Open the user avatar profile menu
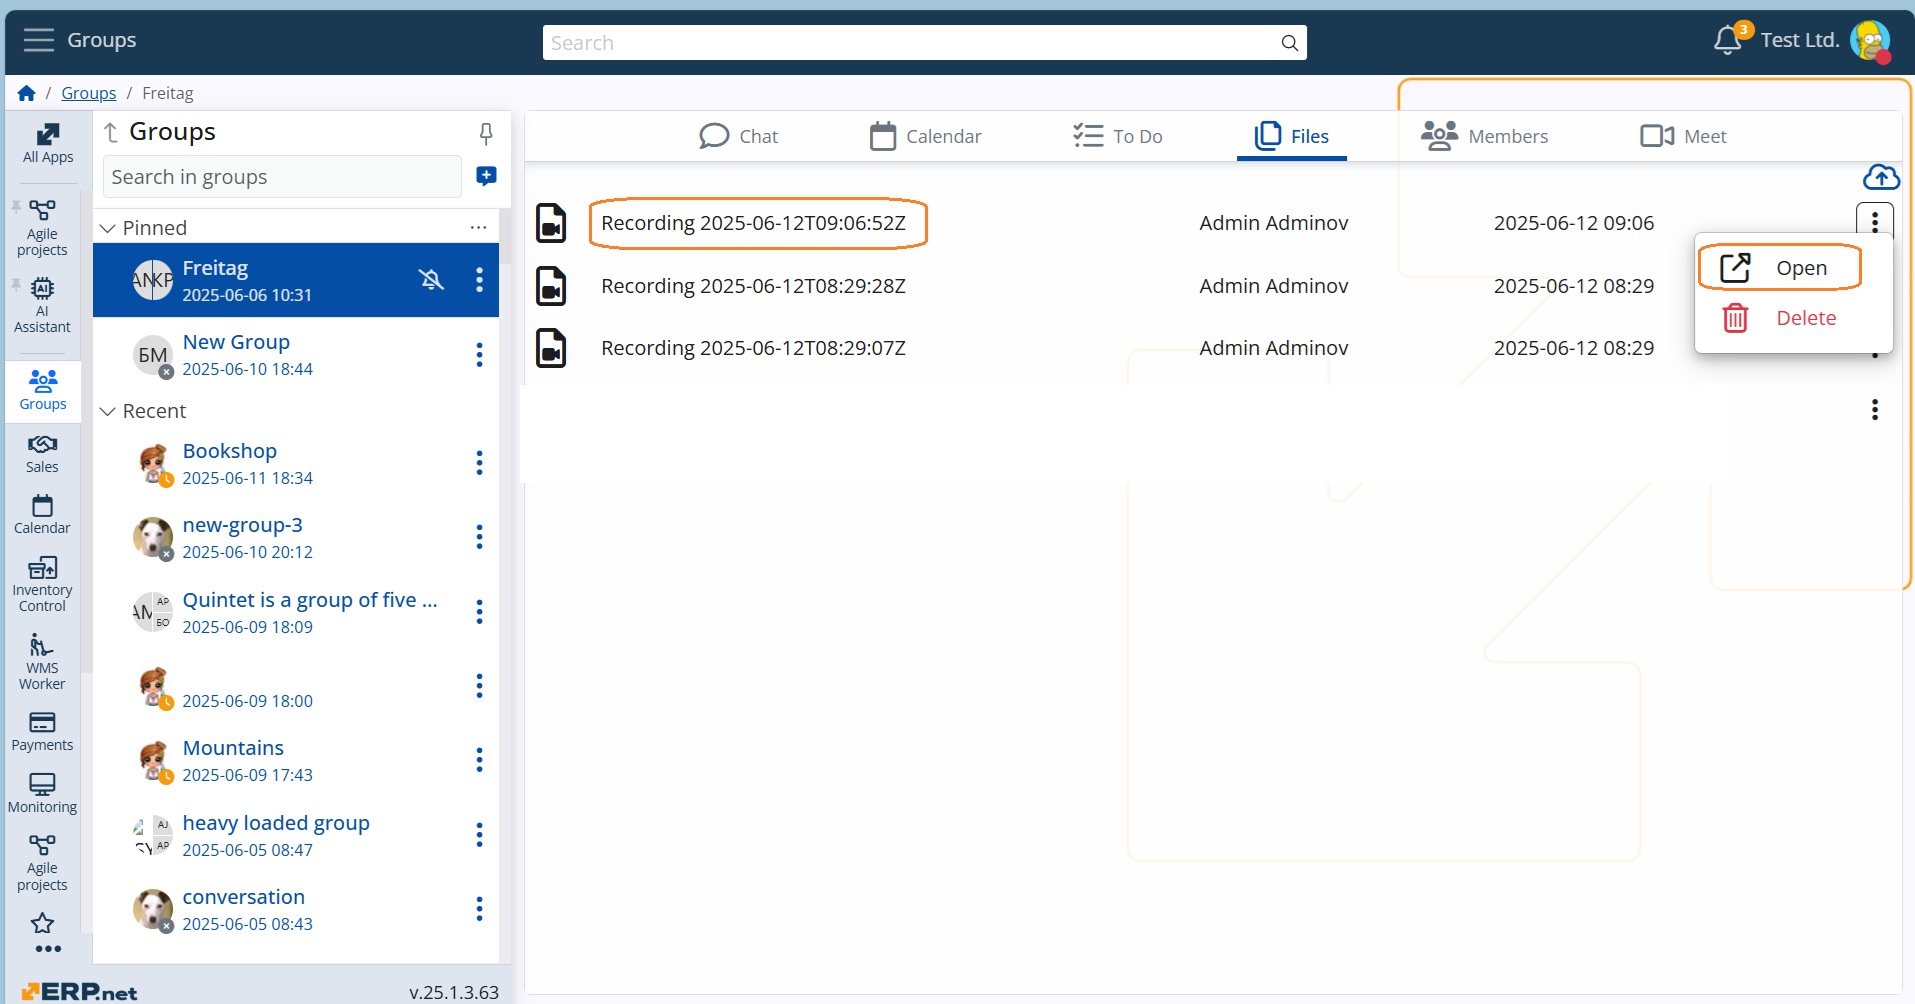This screenshot has height=1004, width=1915. [x=1870, y=41]
